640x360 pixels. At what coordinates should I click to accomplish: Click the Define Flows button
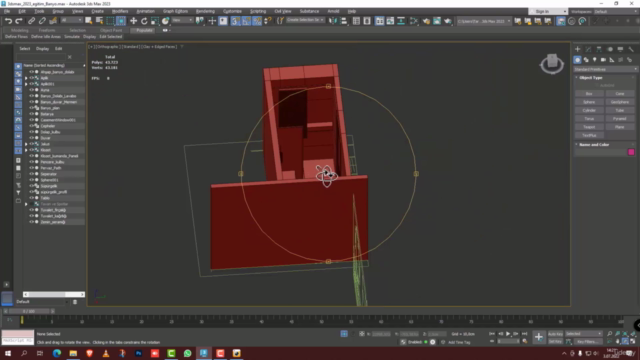click(x=16, y=37)
